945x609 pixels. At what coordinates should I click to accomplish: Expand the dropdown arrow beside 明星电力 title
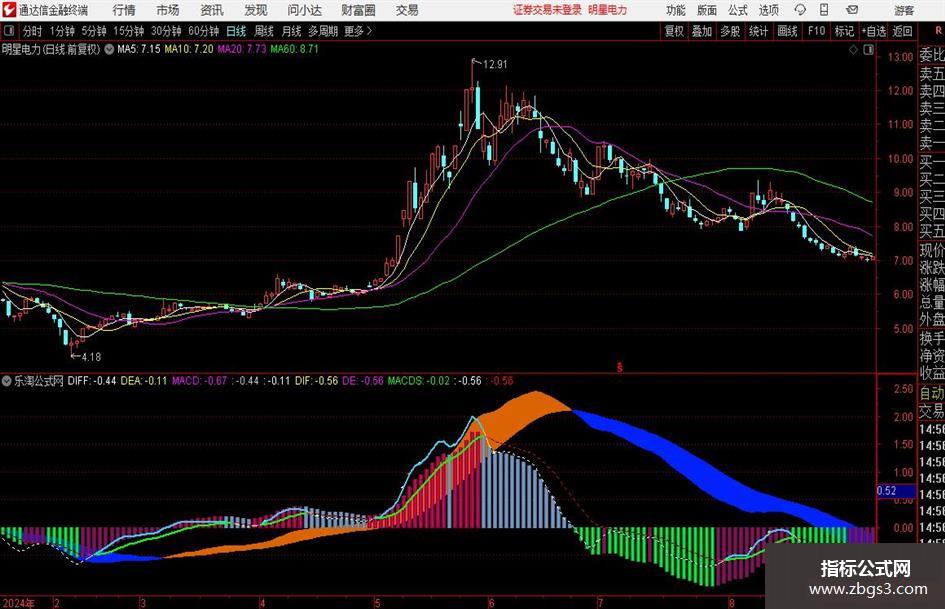pyautogui.click(x=109, y=49)
